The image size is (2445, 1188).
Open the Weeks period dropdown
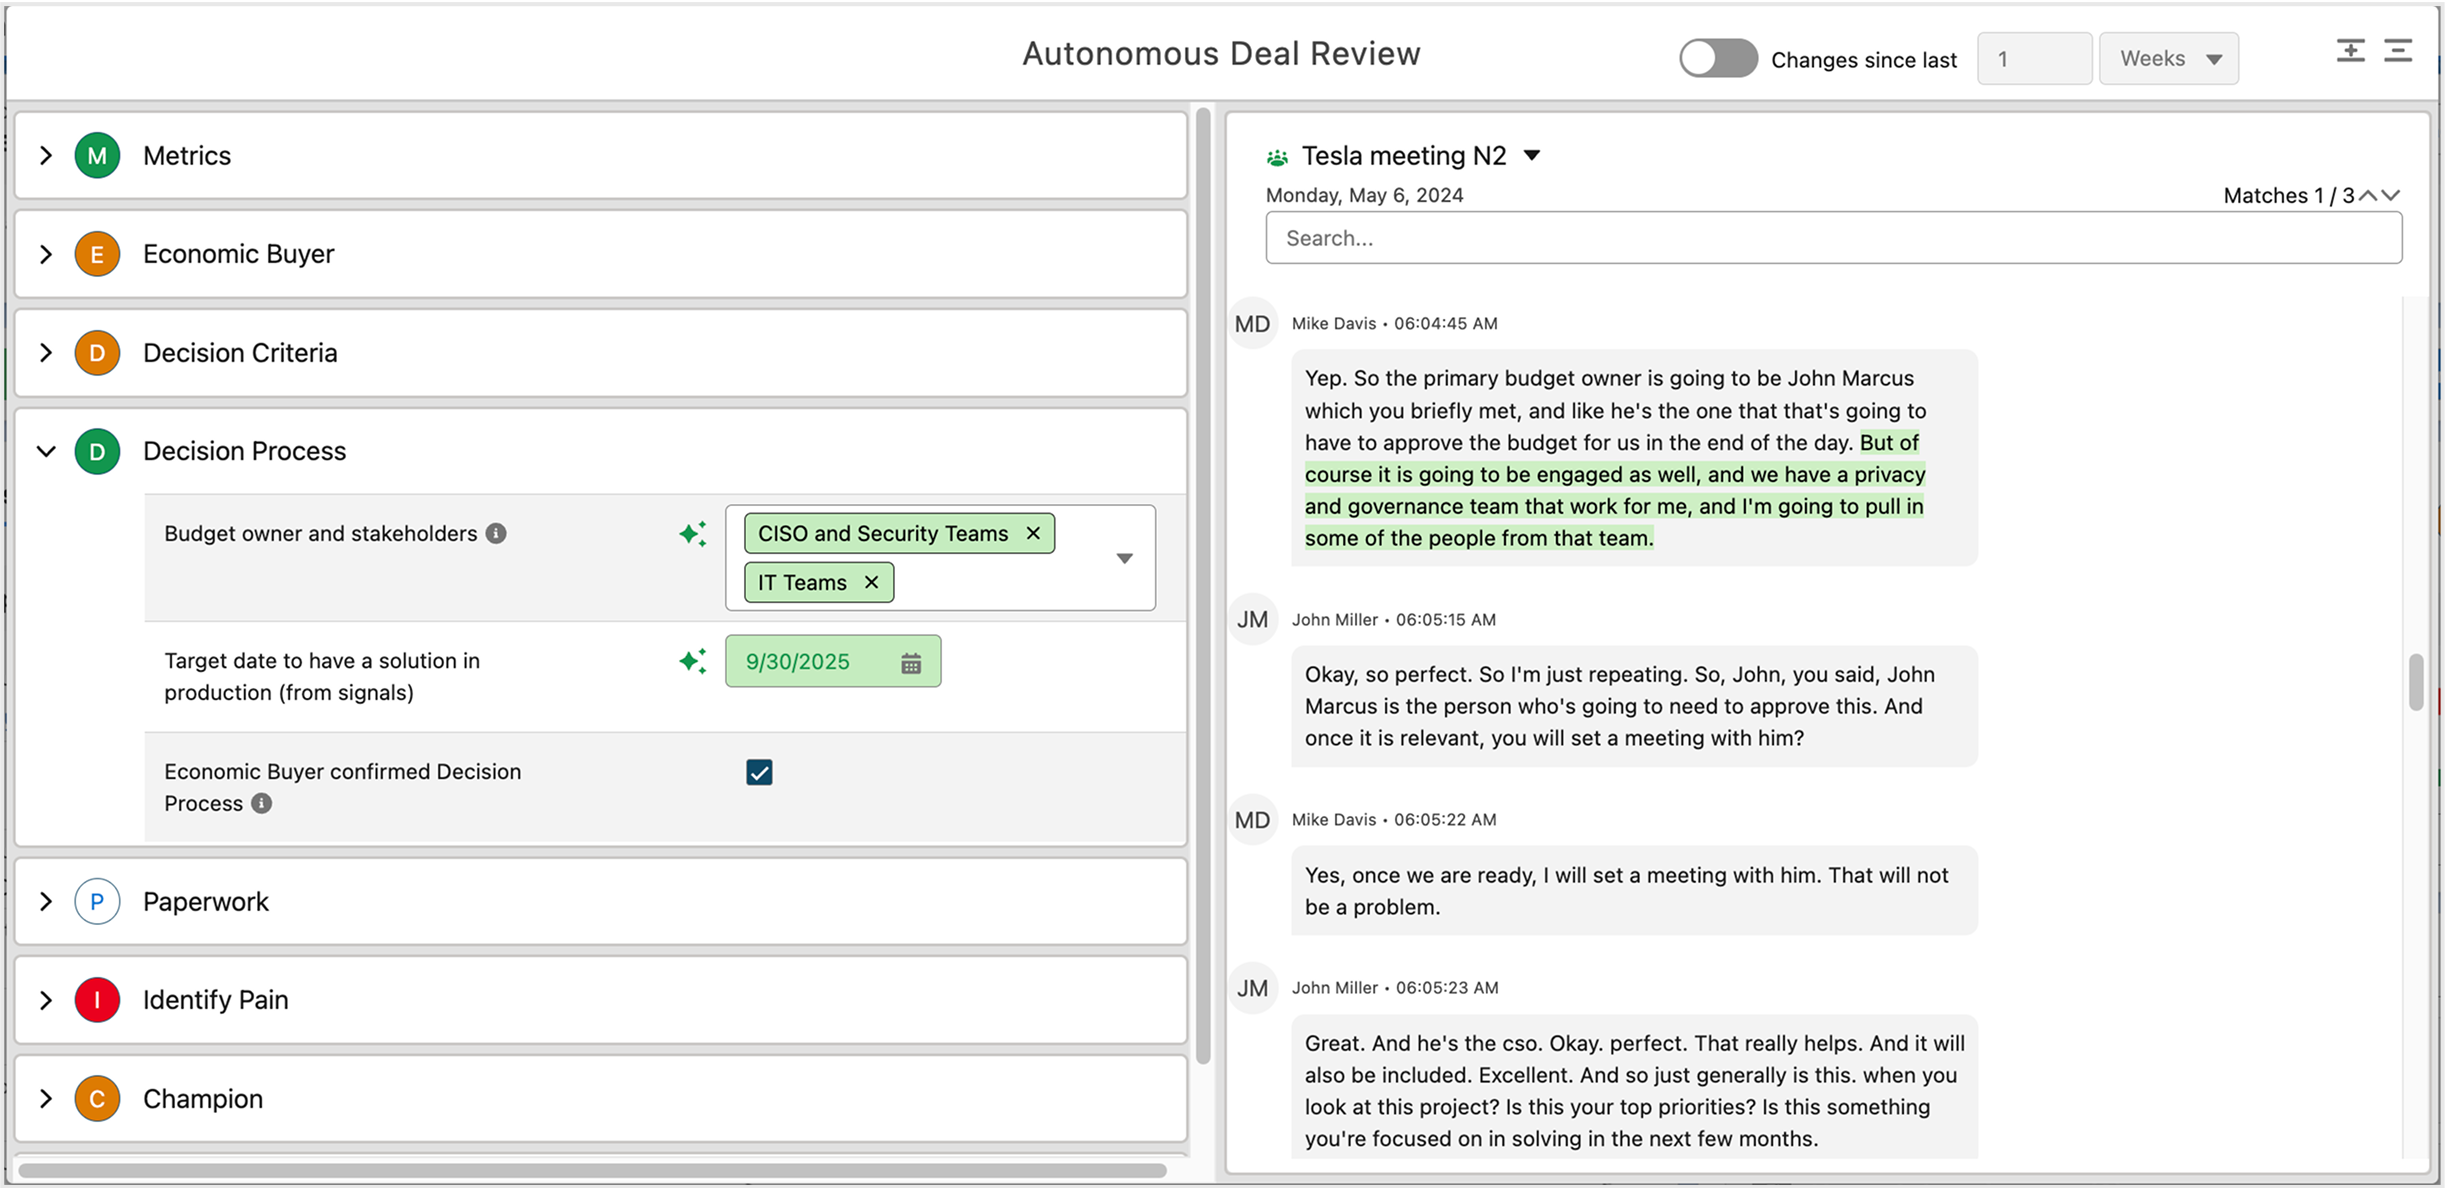(2168, 59)
